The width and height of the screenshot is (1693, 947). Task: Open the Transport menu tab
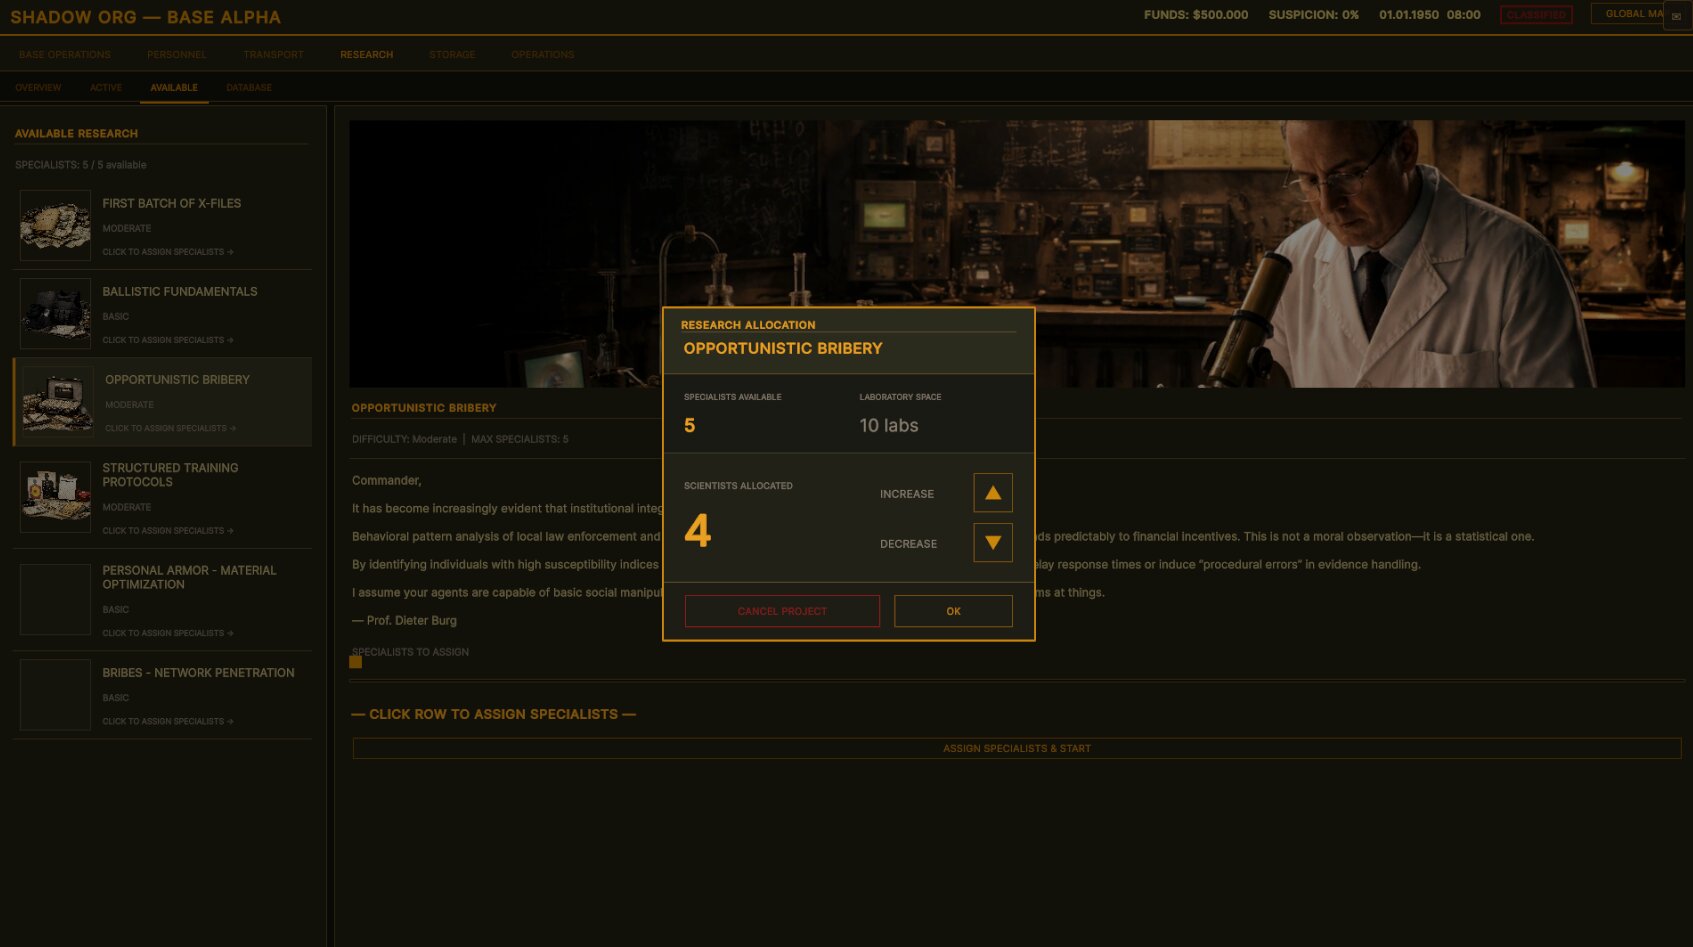273,55
